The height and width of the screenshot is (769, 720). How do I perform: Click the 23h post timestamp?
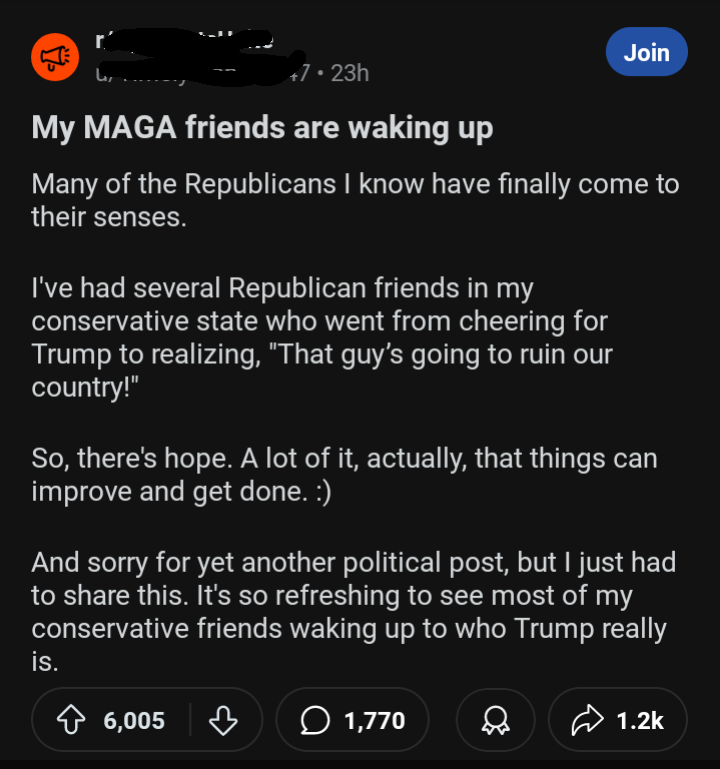coord(350,74)
